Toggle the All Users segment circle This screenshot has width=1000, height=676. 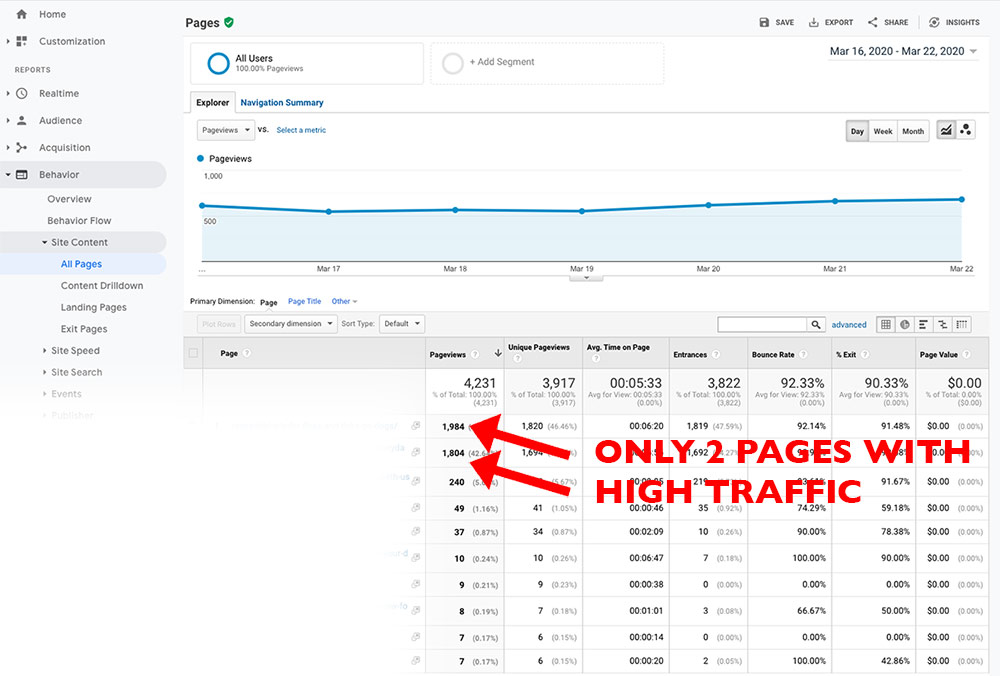click(x=218, y=63)
